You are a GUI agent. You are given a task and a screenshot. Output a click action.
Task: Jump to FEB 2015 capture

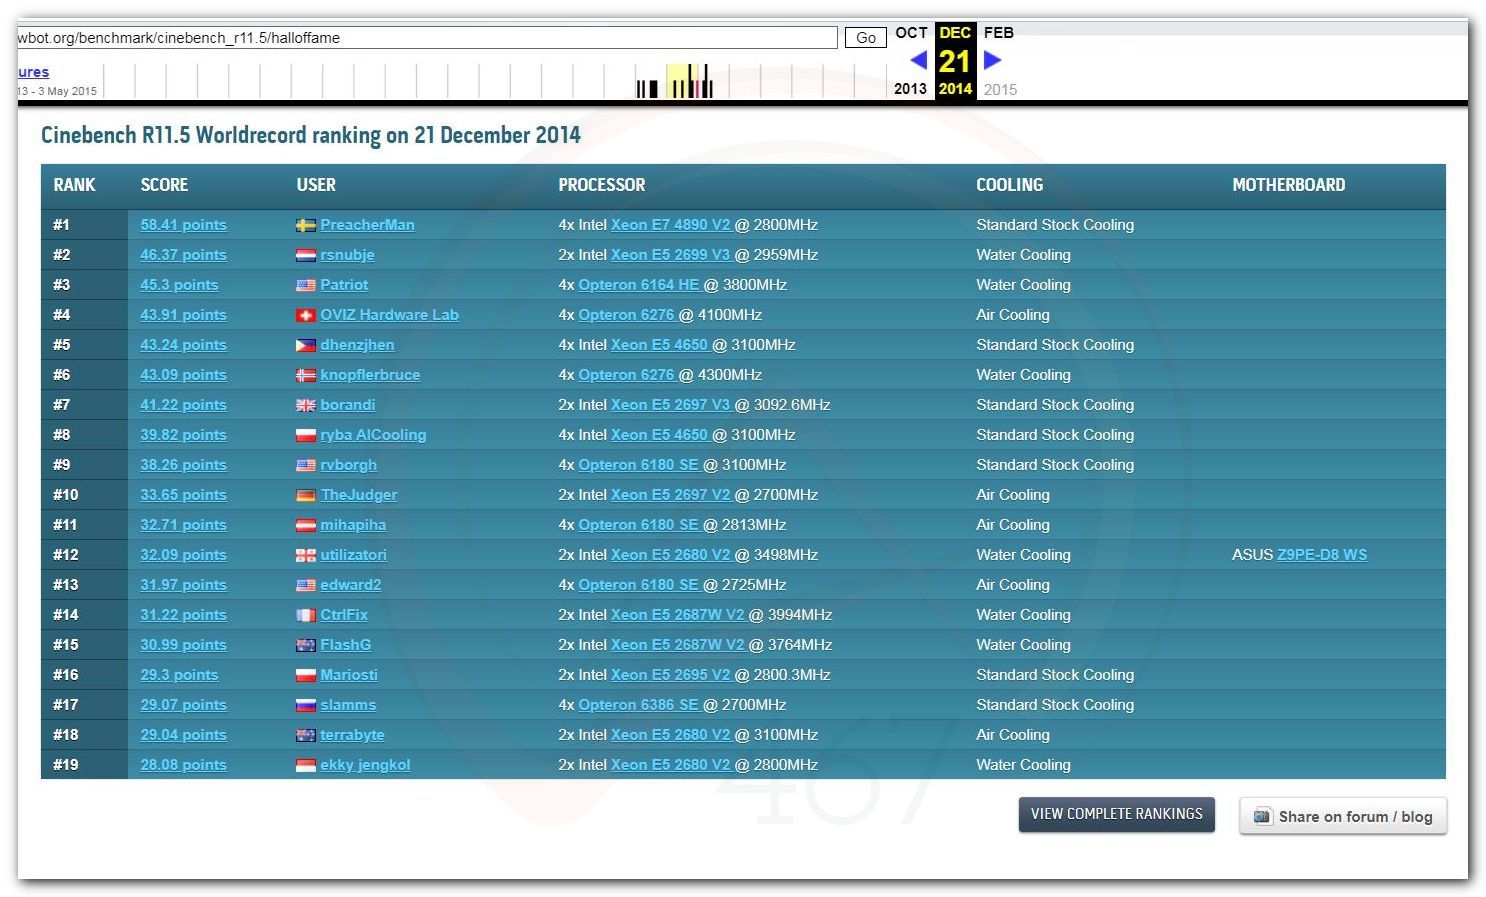coord(999,60)
